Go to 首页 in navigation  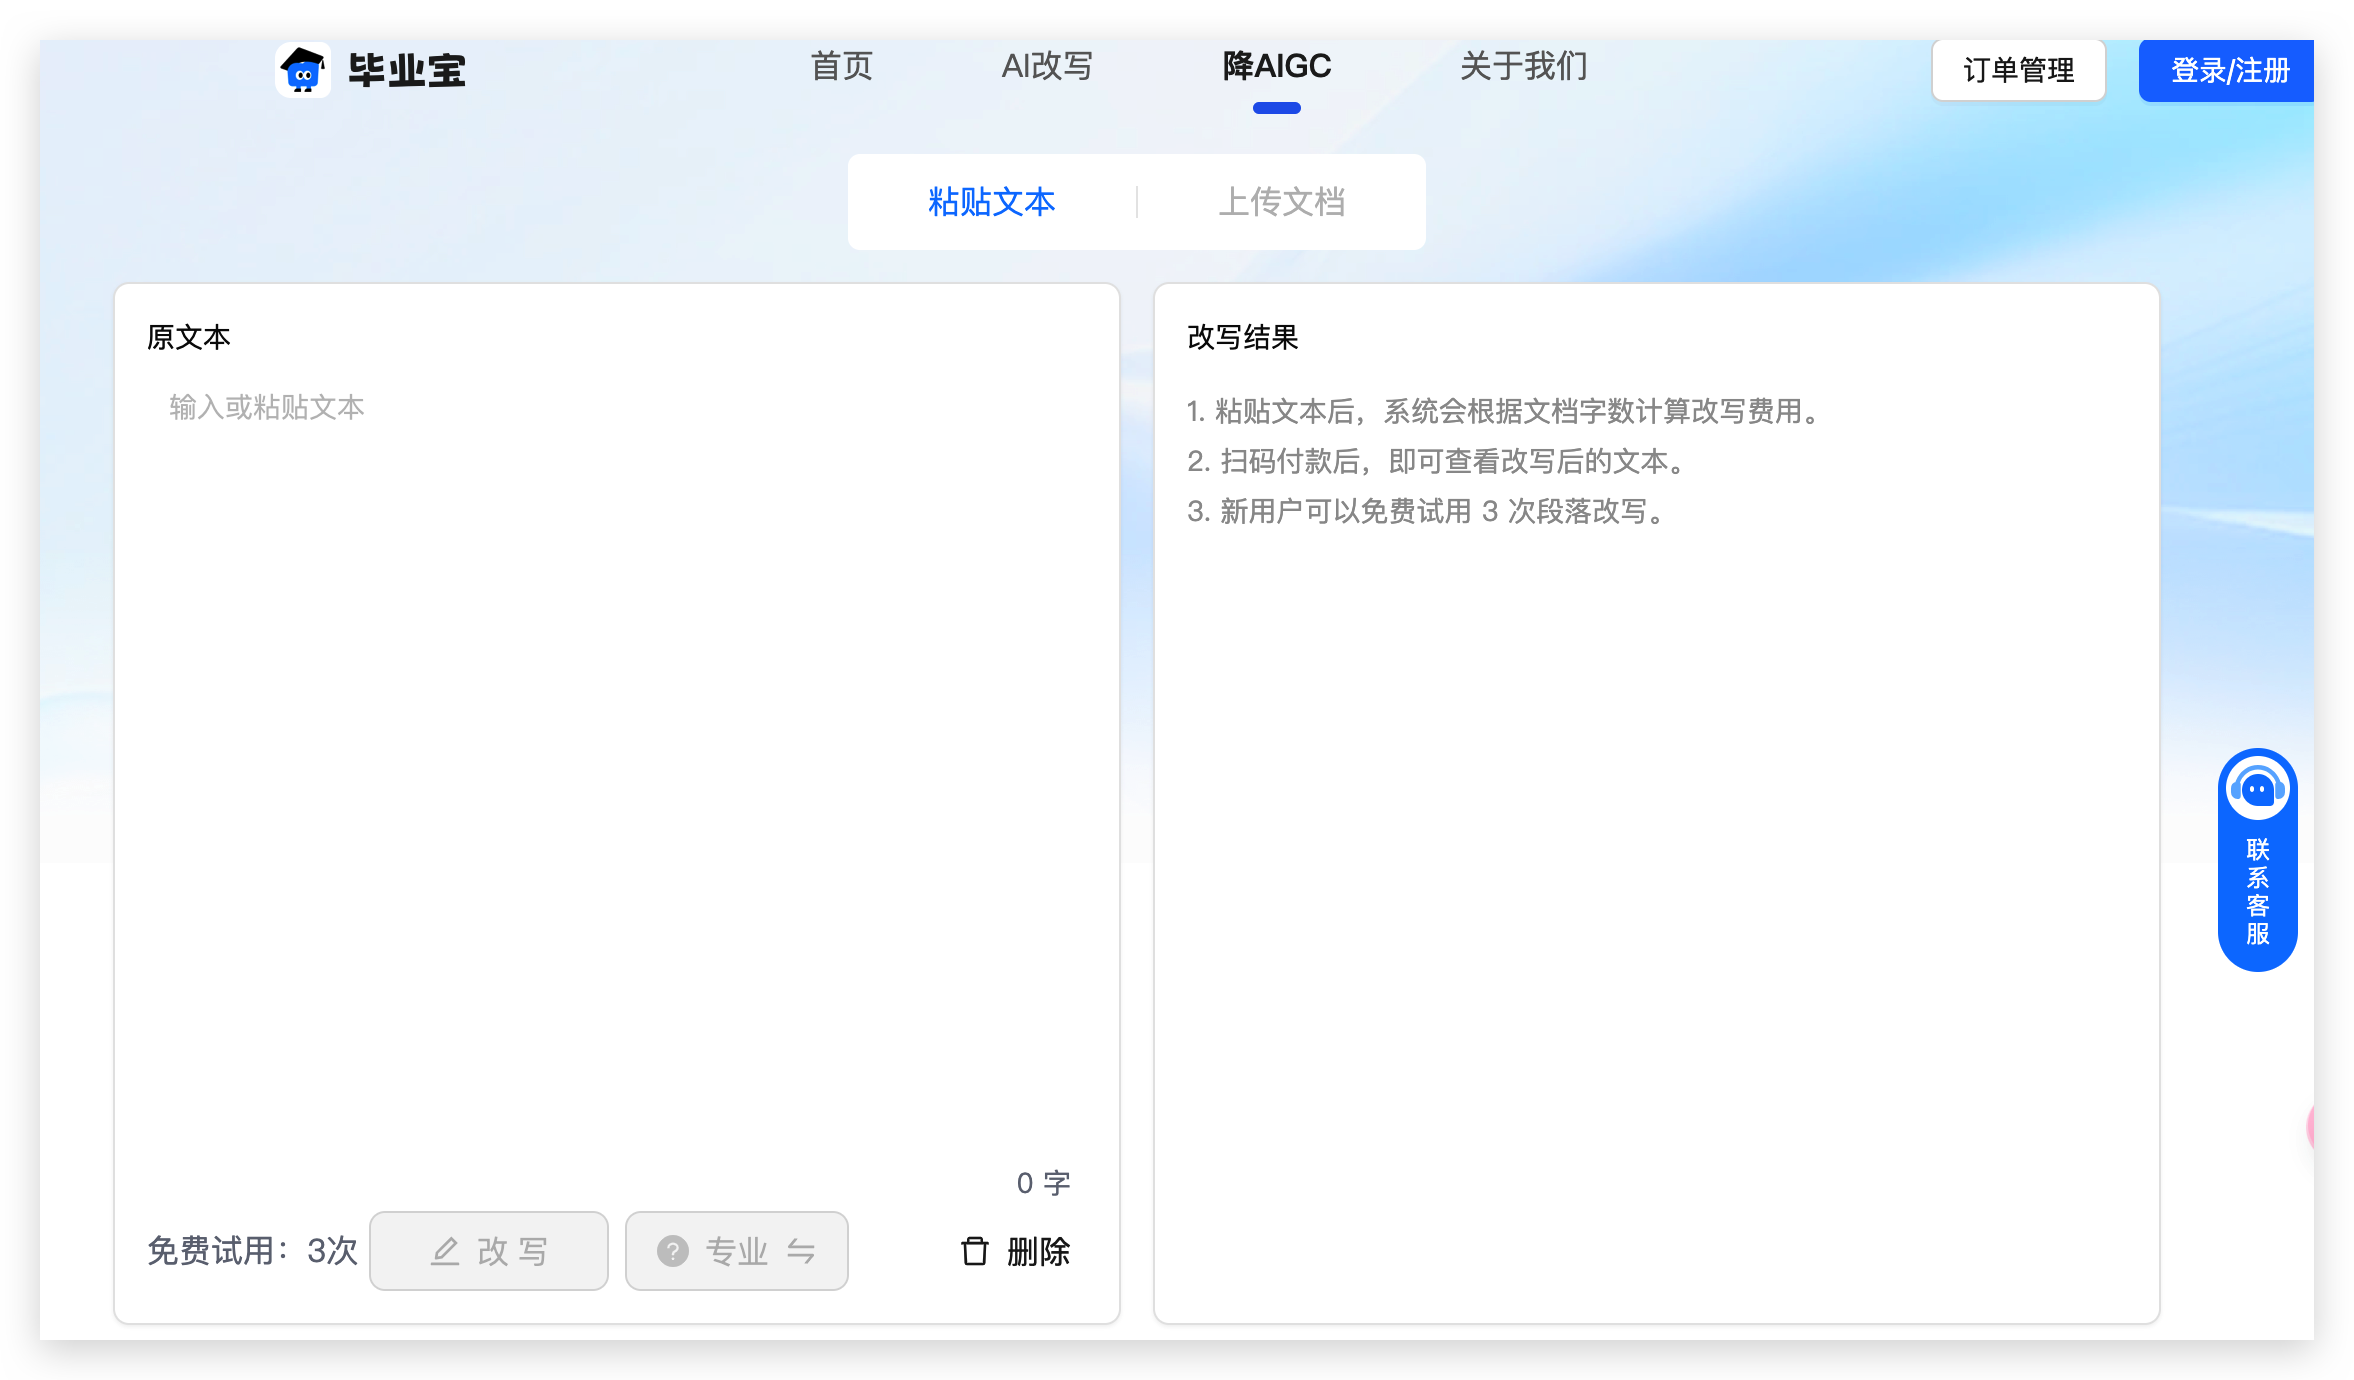841,67
